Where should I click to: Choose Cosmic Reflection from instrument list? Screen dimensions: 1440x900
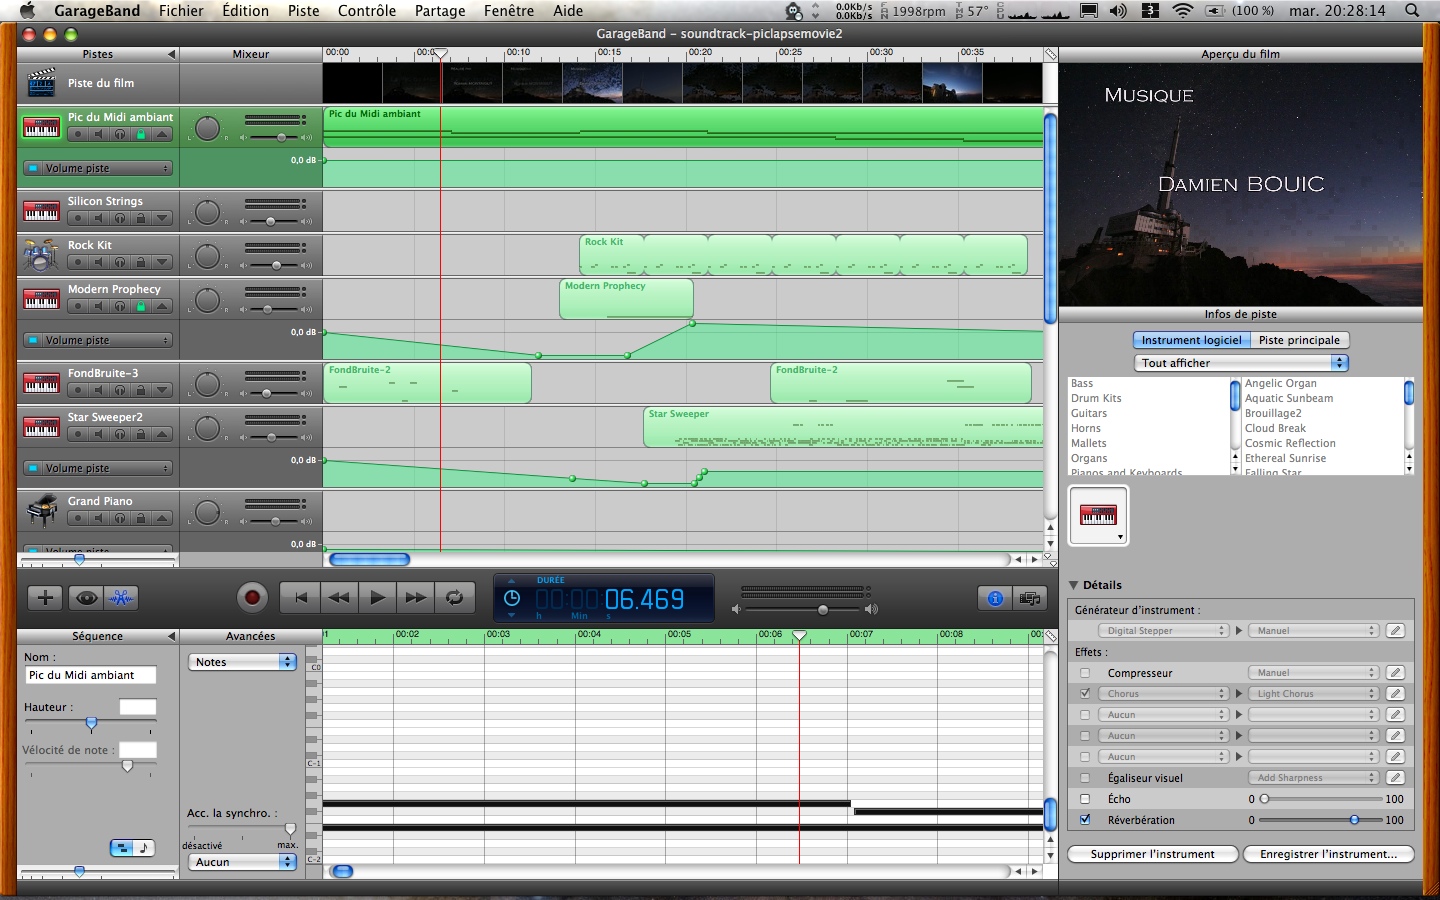tap(1290, 443)
